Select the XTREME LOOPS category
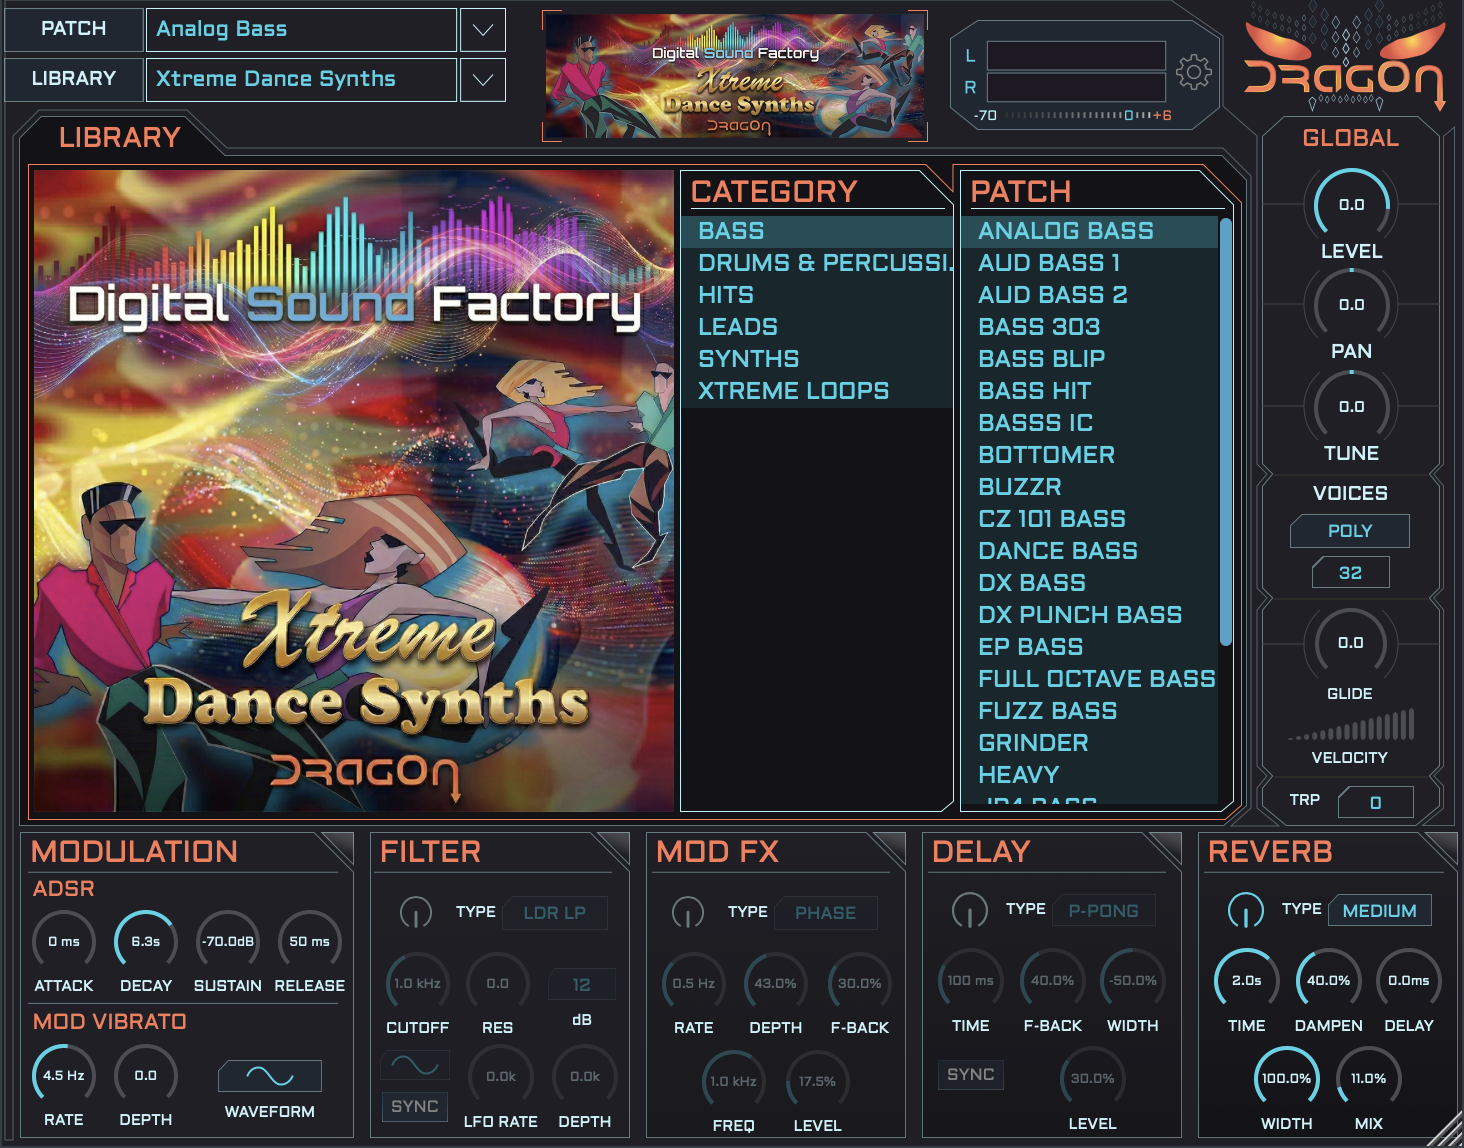The image size is (1464, 1148). pyautogui.click(x=817, y=391)
